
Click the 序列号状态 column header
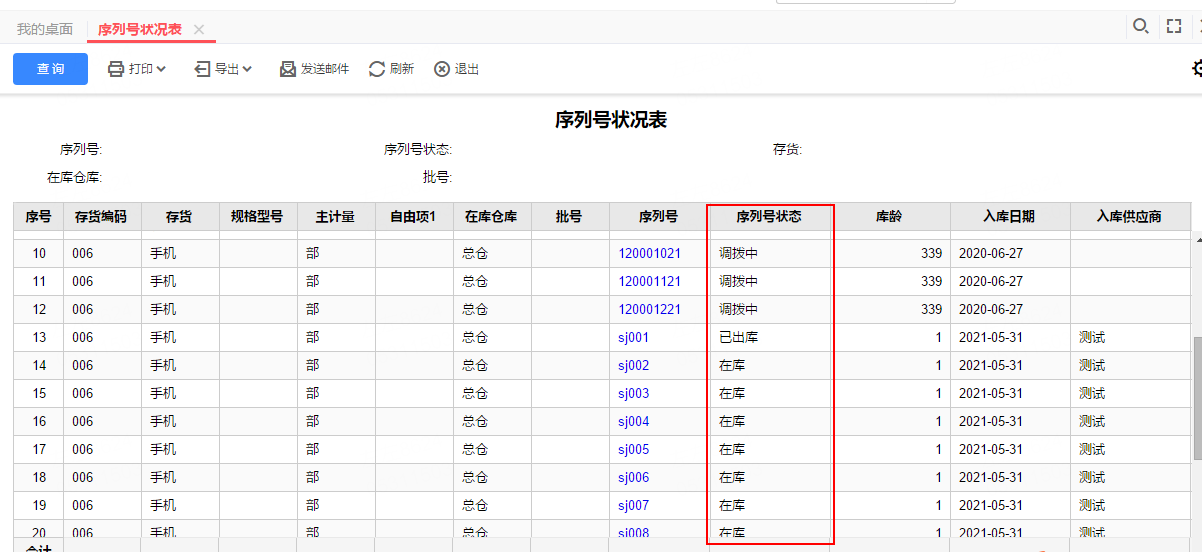(768, 216)
